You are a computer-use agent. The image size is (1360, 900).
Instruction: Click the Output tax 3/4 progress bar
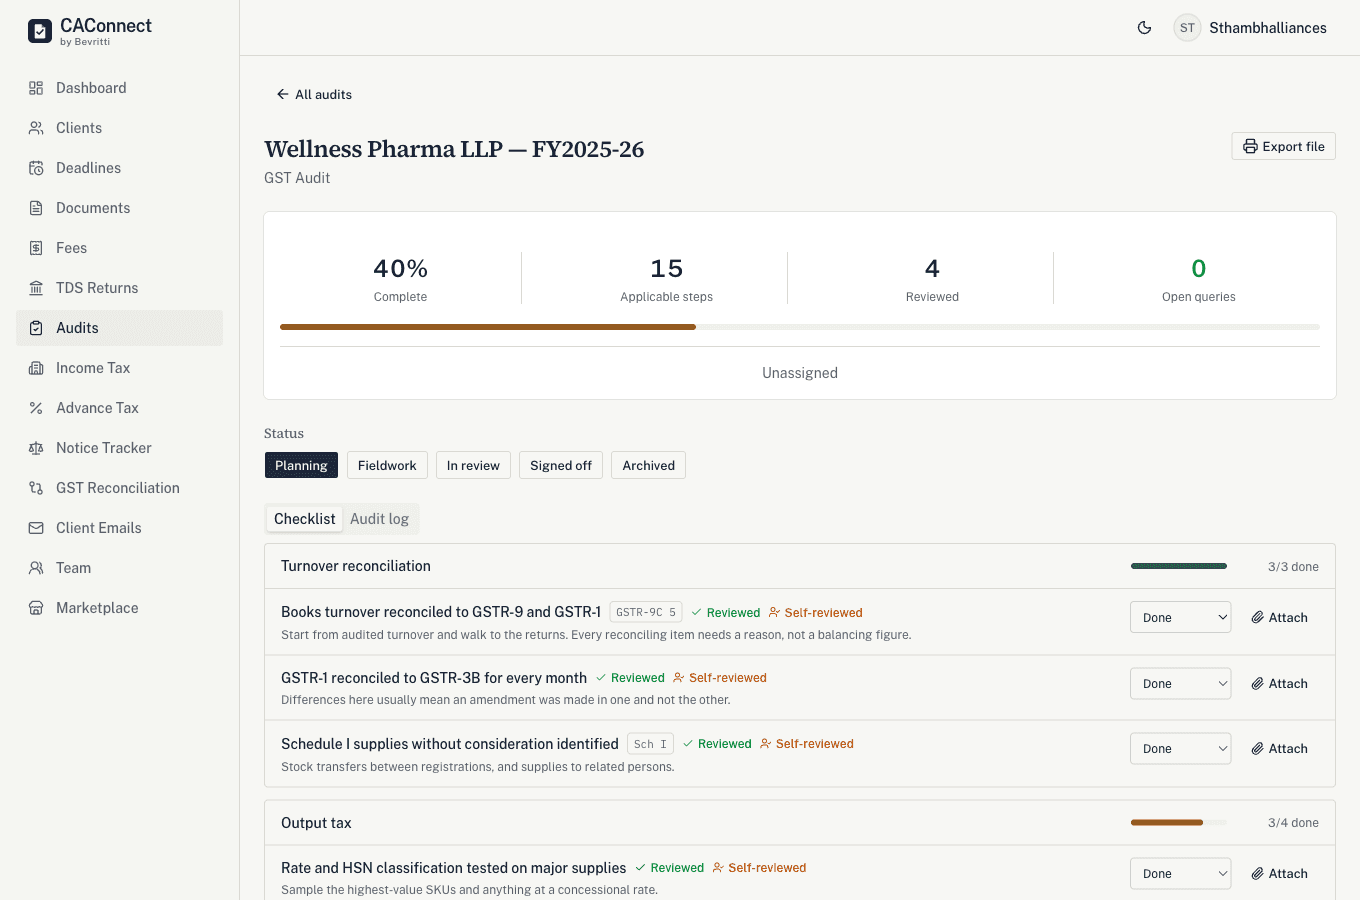click(x=1179, y=823)
